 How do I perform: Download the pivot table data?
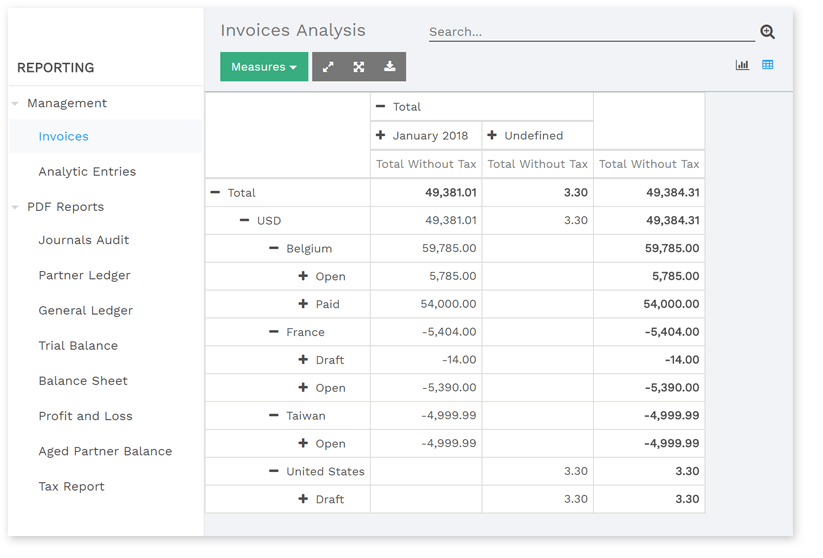click(x=390, y=67)
